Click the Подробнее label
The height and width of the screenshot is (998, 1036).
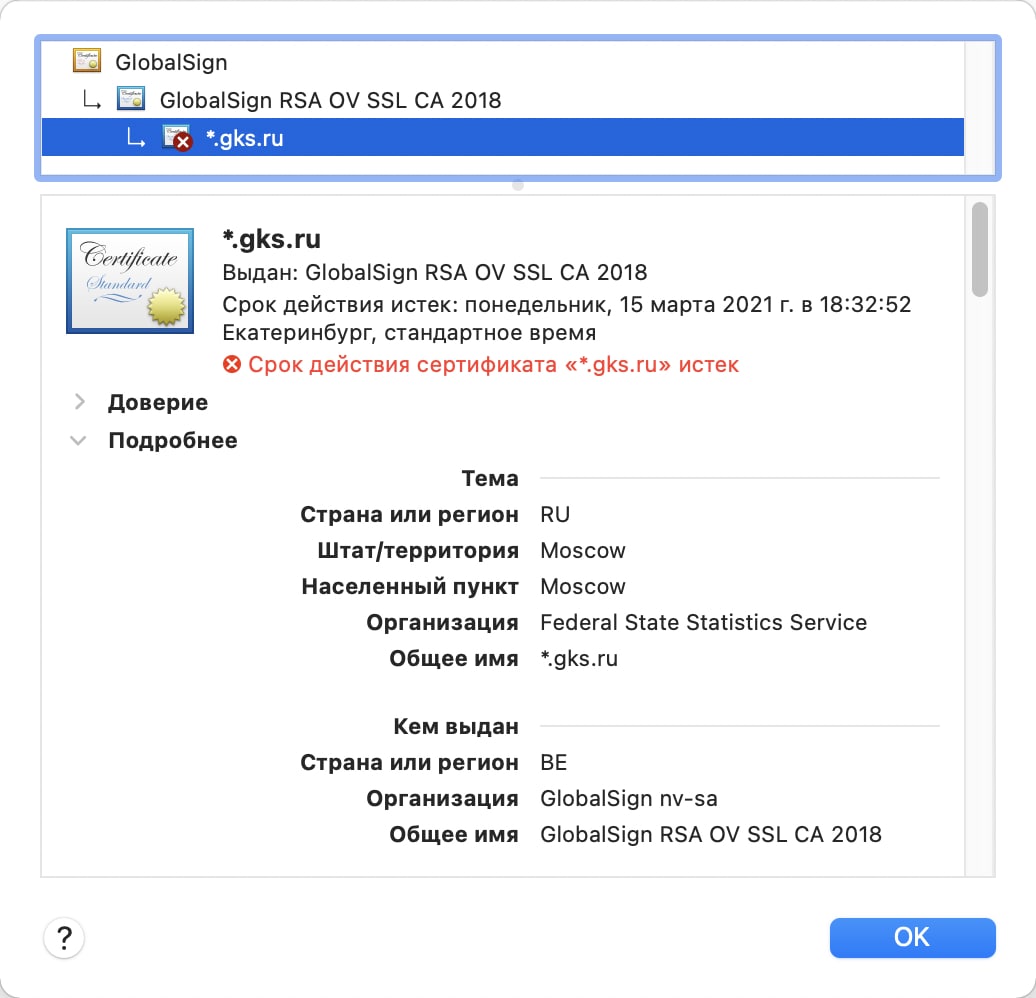(x=173, y=441)
